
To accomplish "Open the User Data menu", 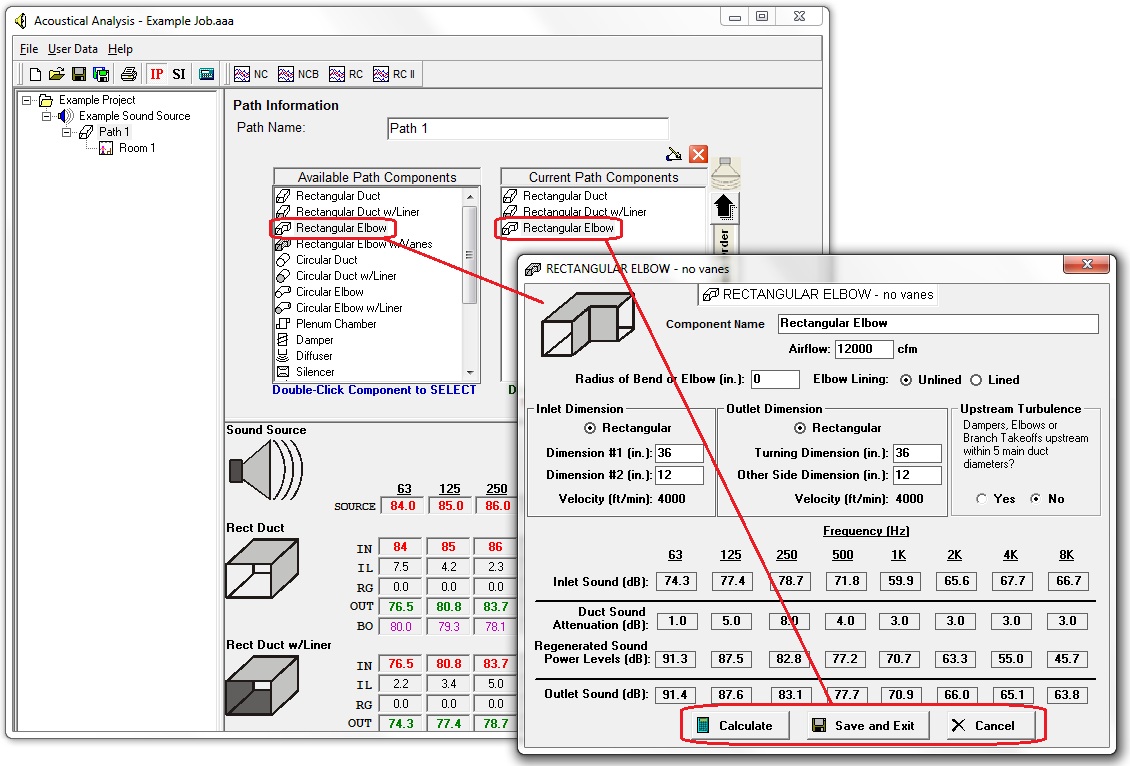I will [73, 49].
